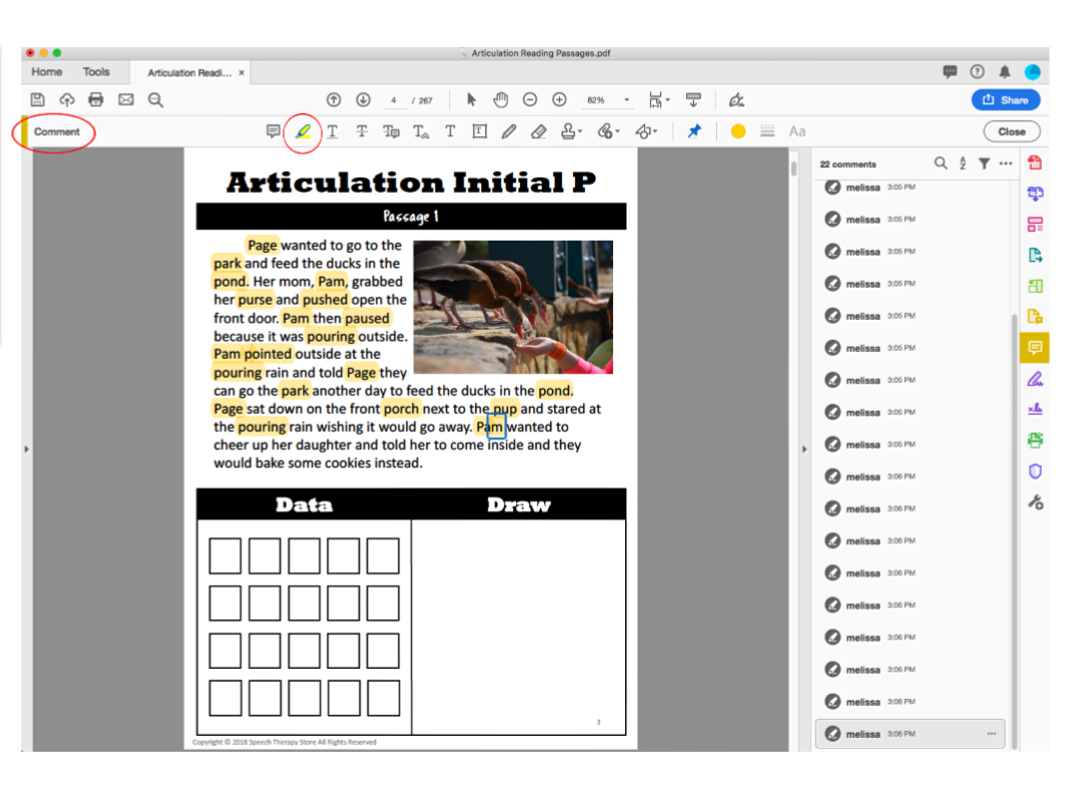Click the blue Share button
This screenshot has width=1069, height=798.
[x=1006, y=100]
